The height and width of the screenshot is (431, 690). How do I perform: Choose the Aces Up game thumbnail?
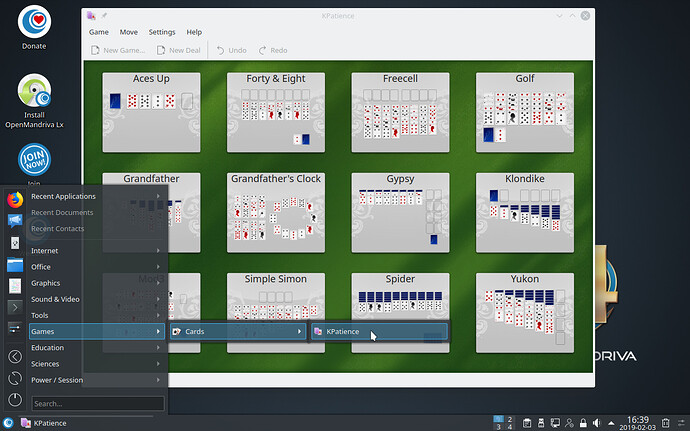[x=151, y=113]
